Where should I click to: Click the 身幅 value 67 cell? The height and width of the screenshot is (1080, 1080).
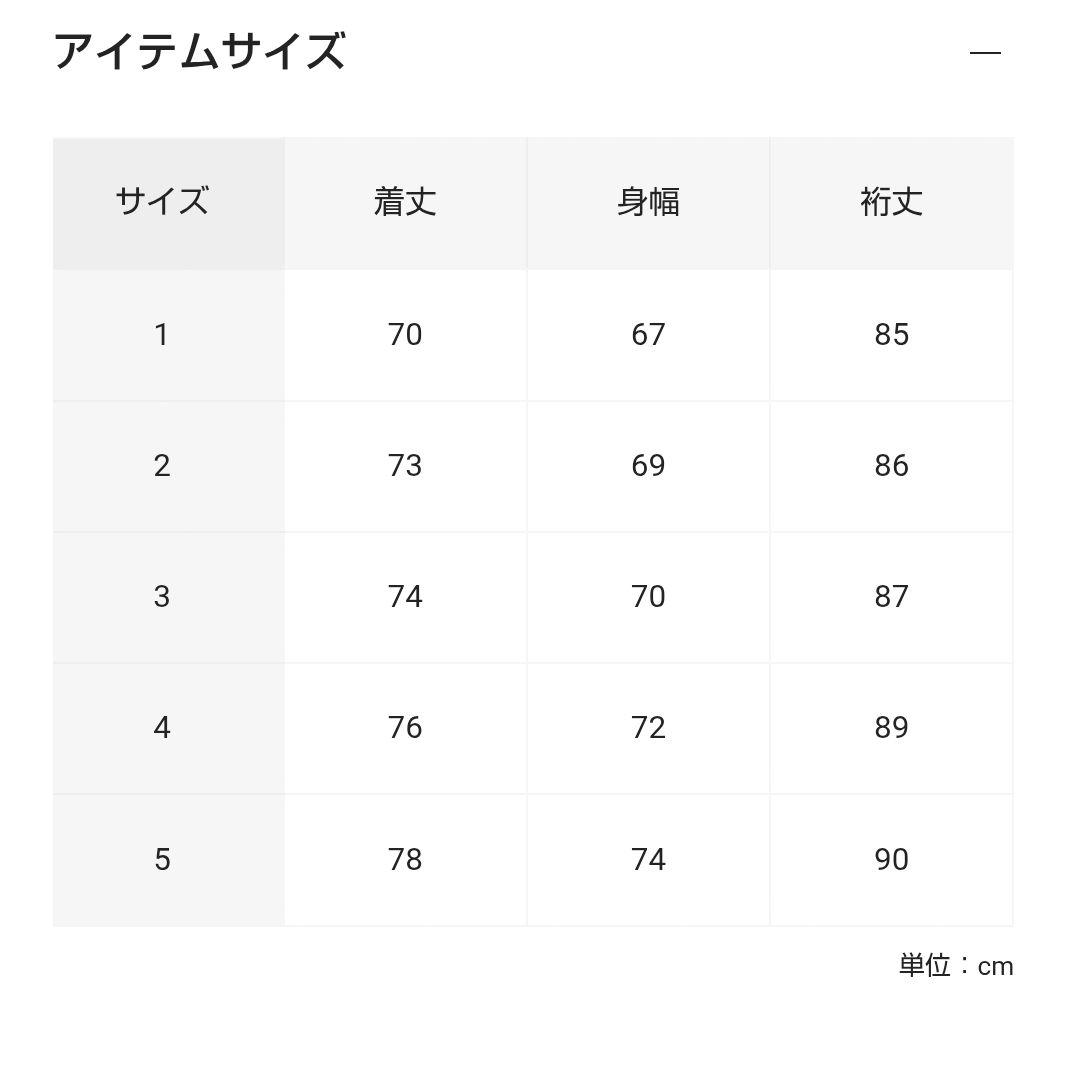(648, 335)
